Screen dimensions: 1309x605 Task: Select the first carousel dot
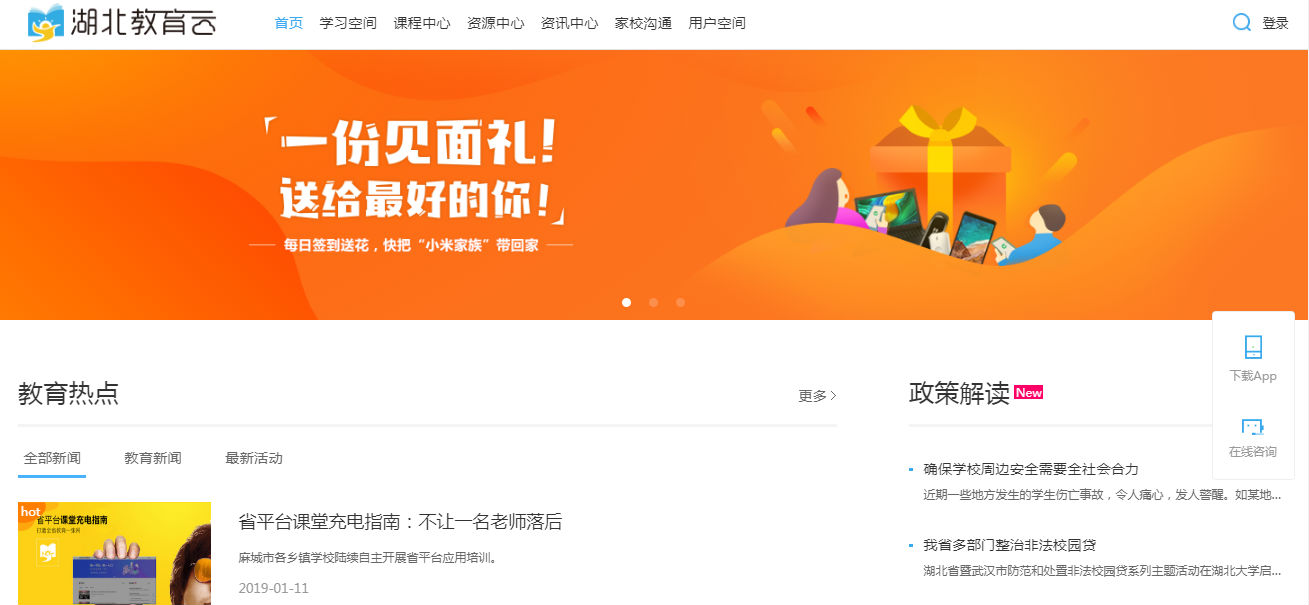627,302
